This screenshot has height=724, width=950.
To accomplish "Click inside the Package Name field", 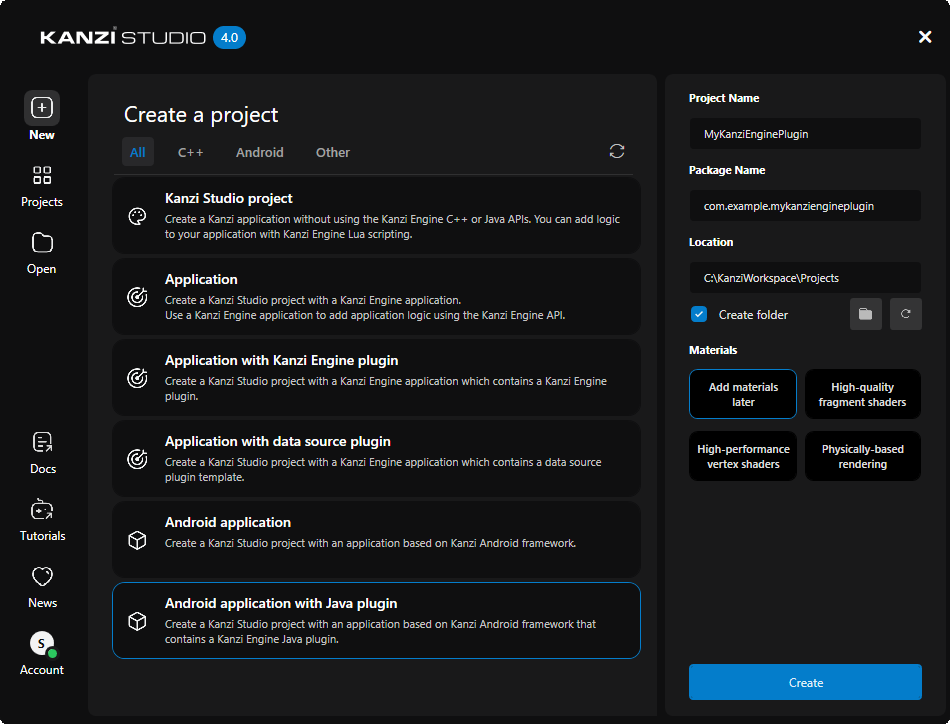I will click(x=805, y=205).
